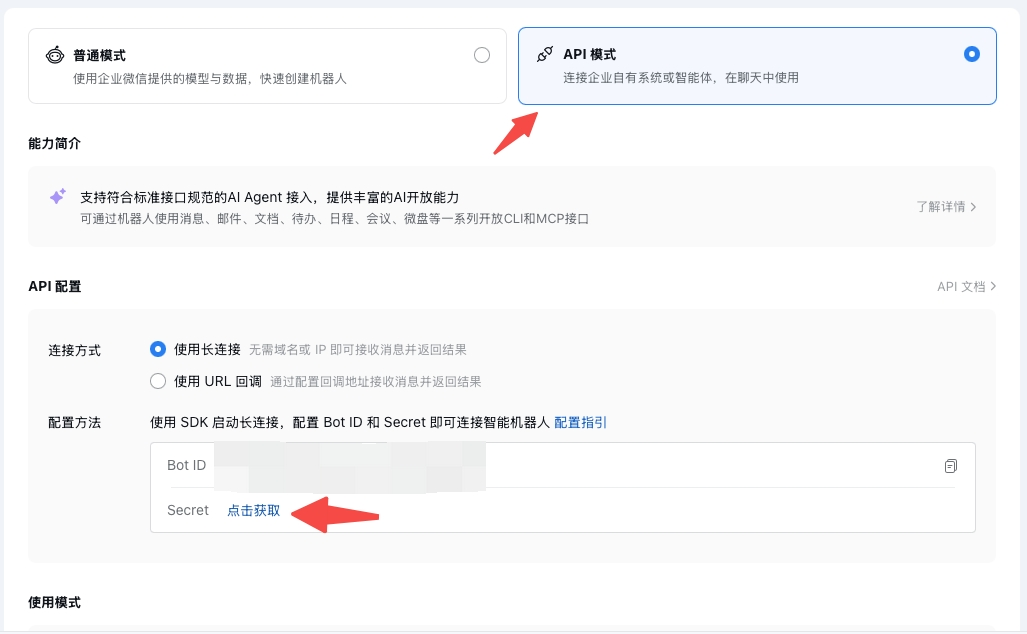Click the API 配置 section heading
The height and width of the screenshot is (634, 1027).
pyautogui.click(x=54, y=286)
